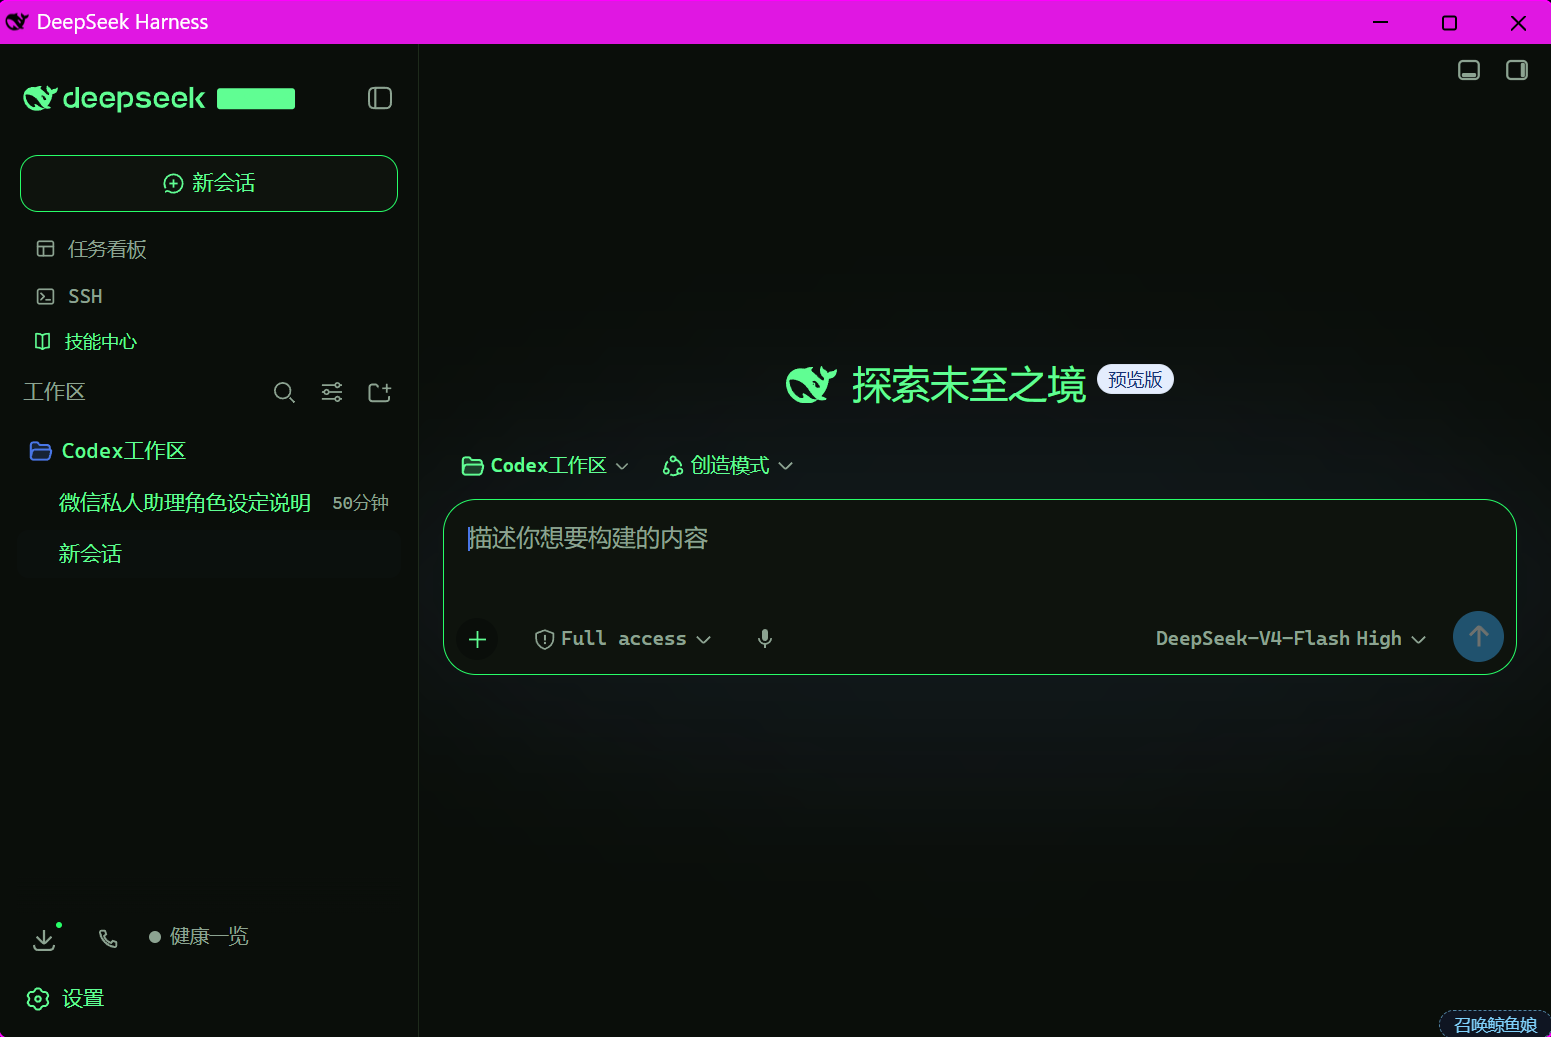Viewport: 1551px width, 1037px height.
Task: Click 召唤鲸鱼娘 button
Action: 1495,1025
